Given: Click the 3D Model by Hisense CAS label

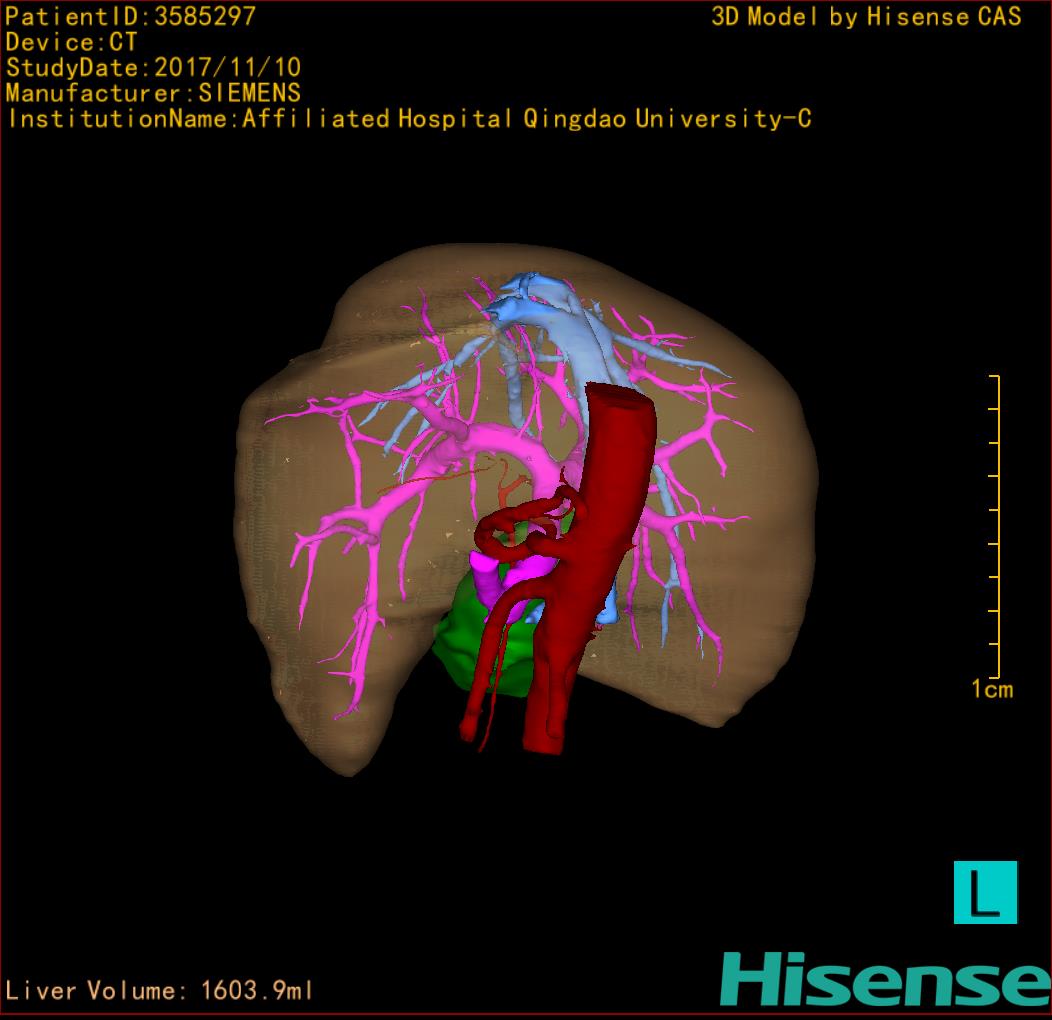Looking at the screenshot, I should click(x=866, y=16).
